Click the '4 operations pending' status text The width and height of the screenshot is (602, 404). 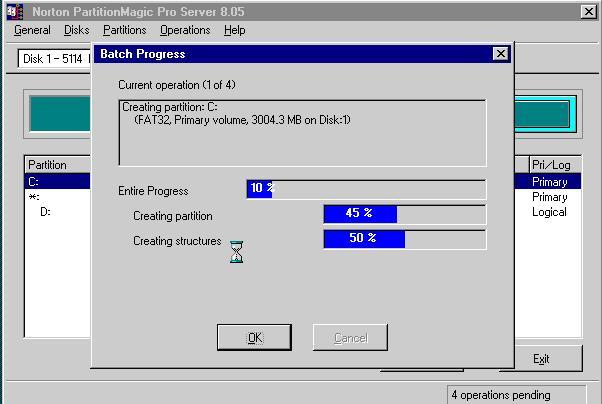click(501, 395)
